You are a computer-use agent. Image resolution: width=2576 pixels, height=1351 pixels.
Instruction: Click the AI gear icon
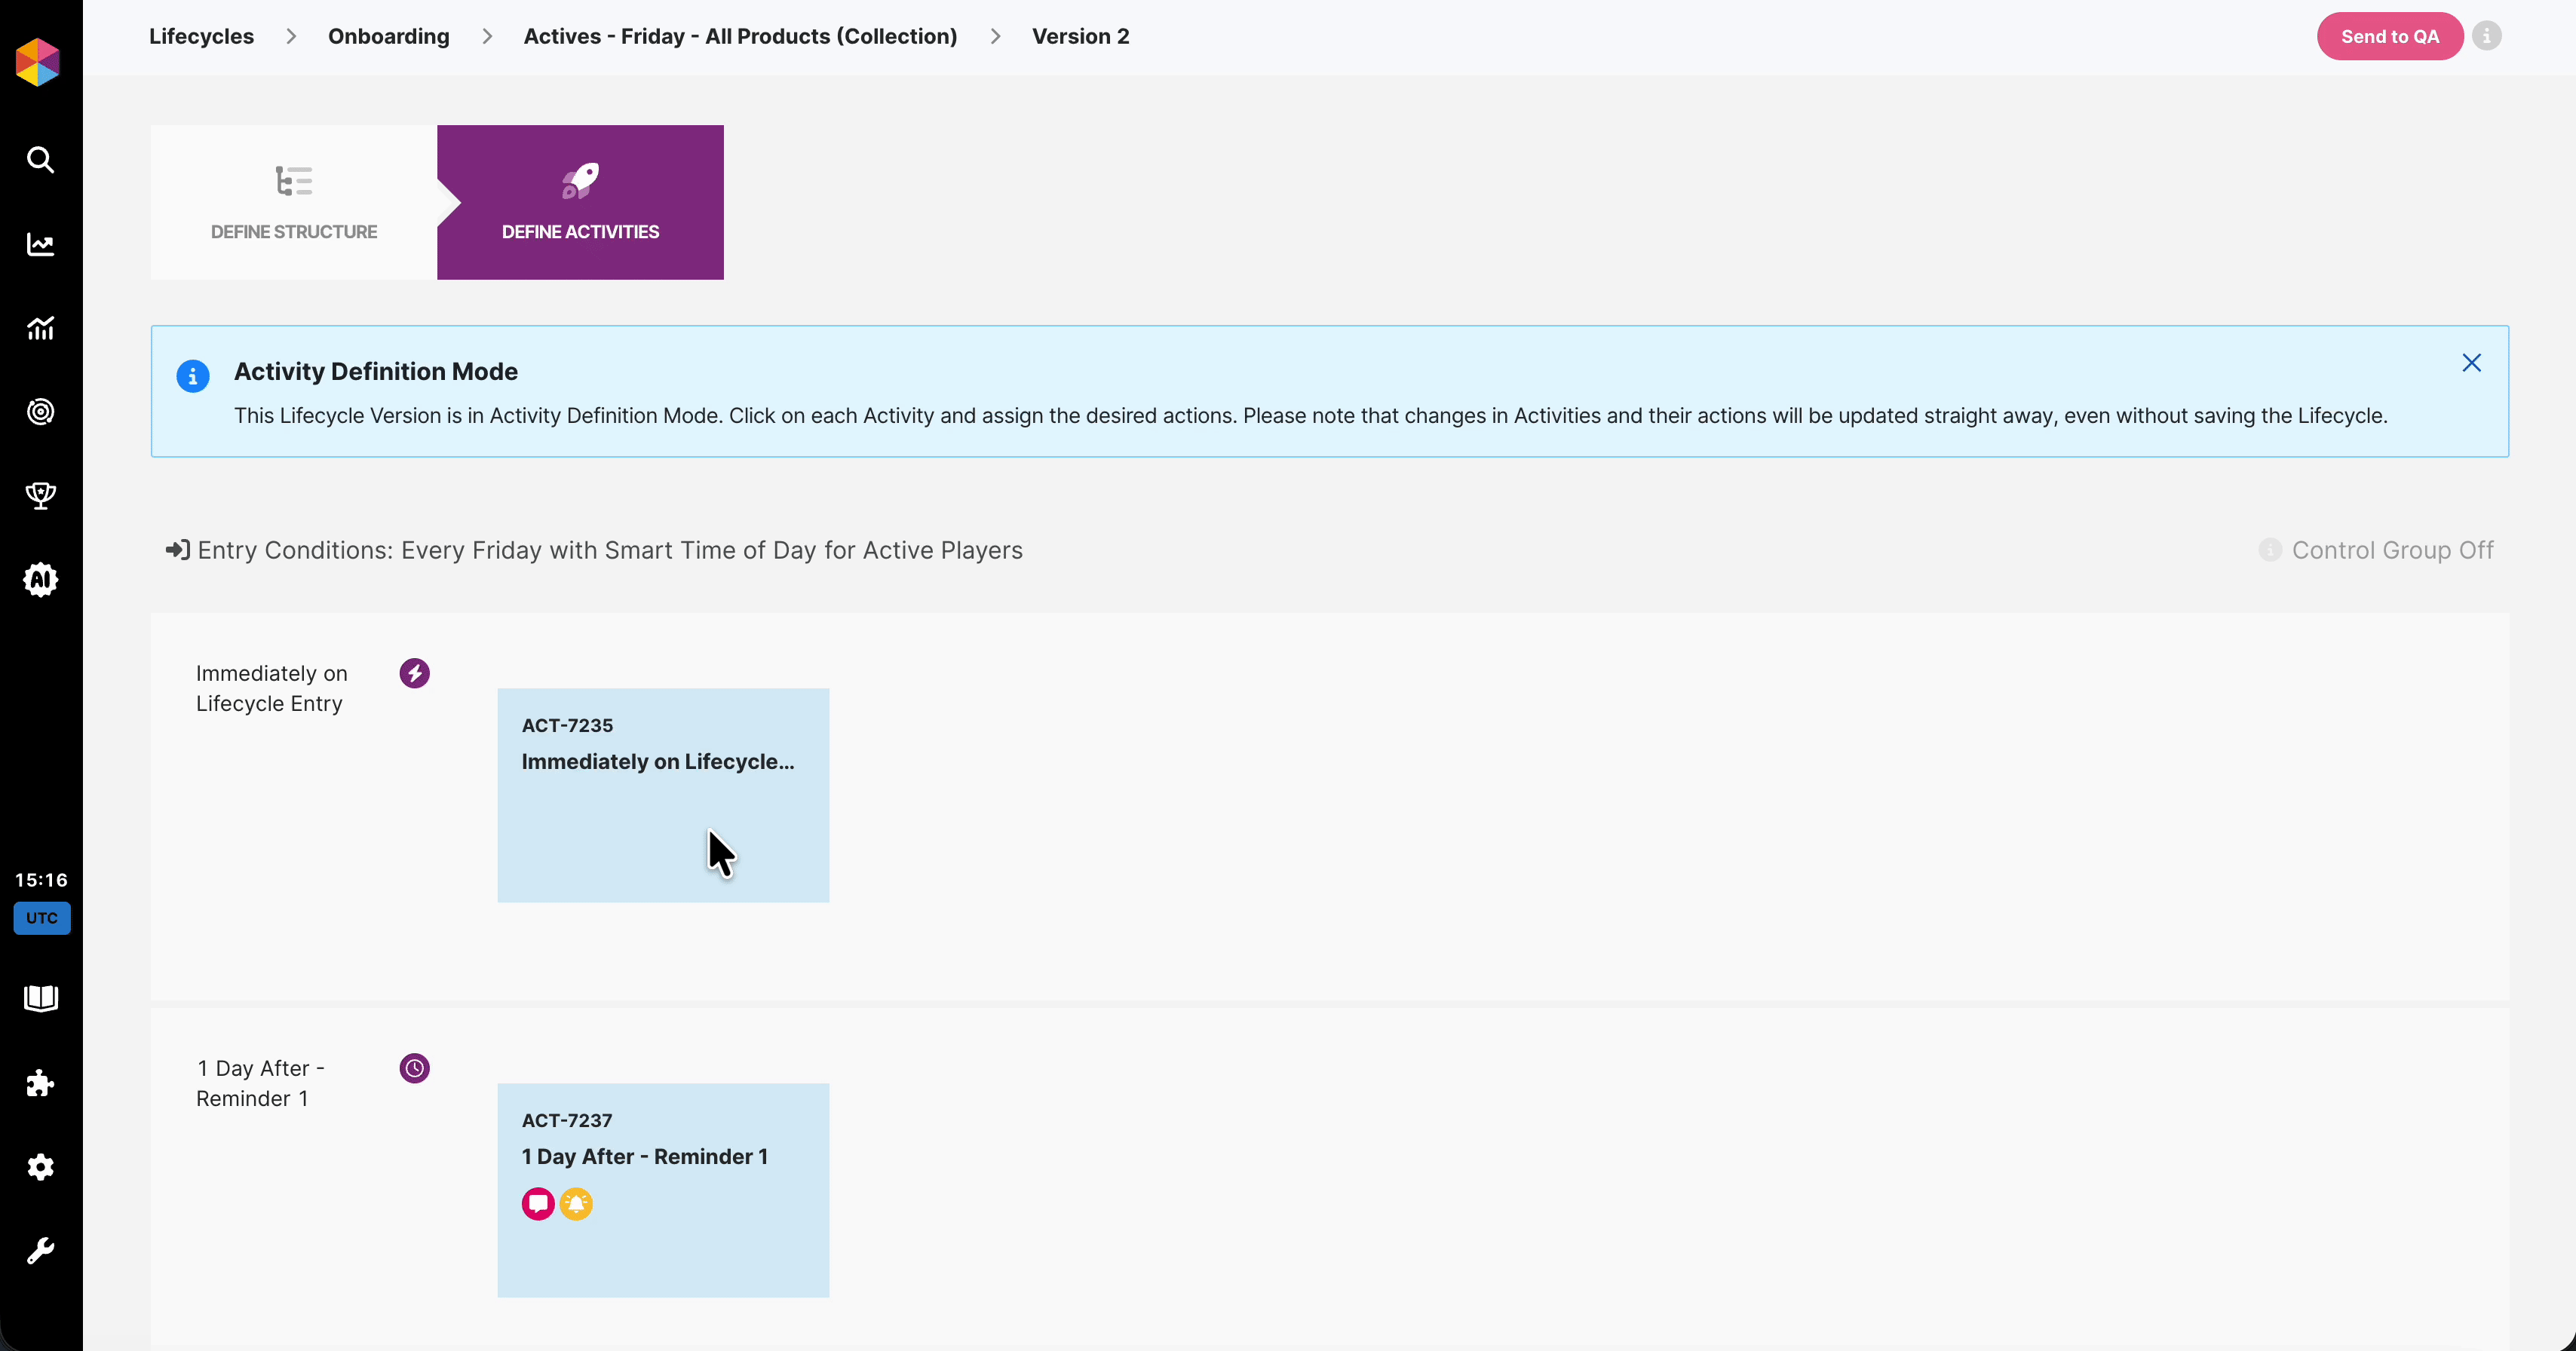point(40,579)
